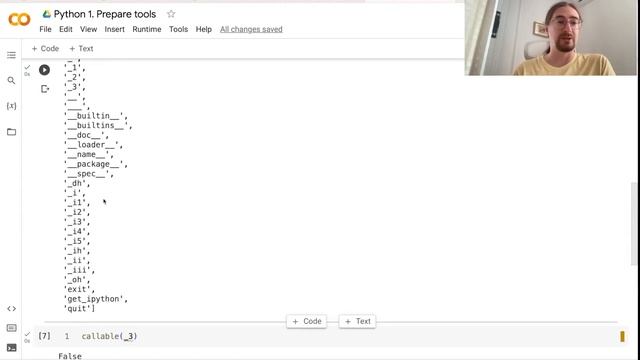Viewport: 640px width, 360px height.
Task: Click the '__name__' output line
Action: click(x=89, y=154)
